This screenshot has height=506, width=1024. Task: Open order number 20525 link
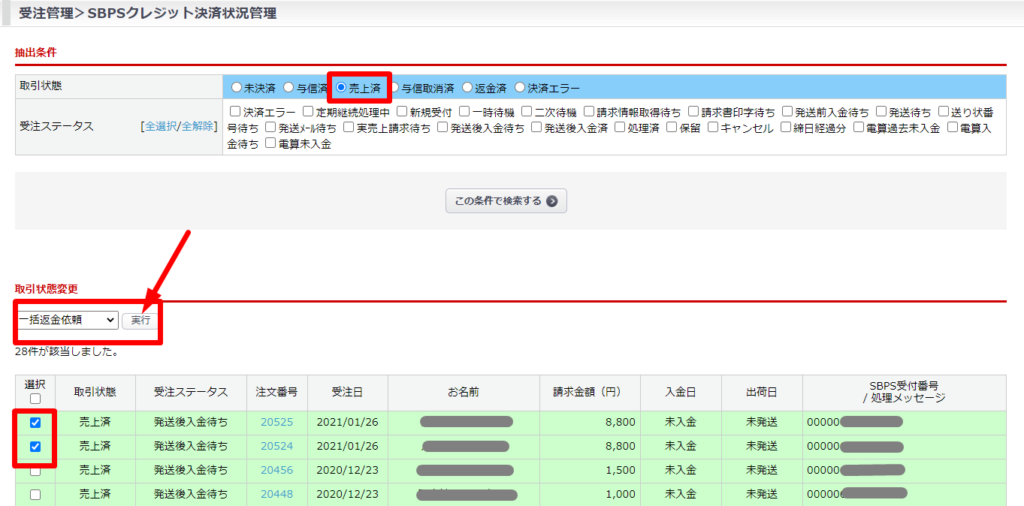(276, 422)
